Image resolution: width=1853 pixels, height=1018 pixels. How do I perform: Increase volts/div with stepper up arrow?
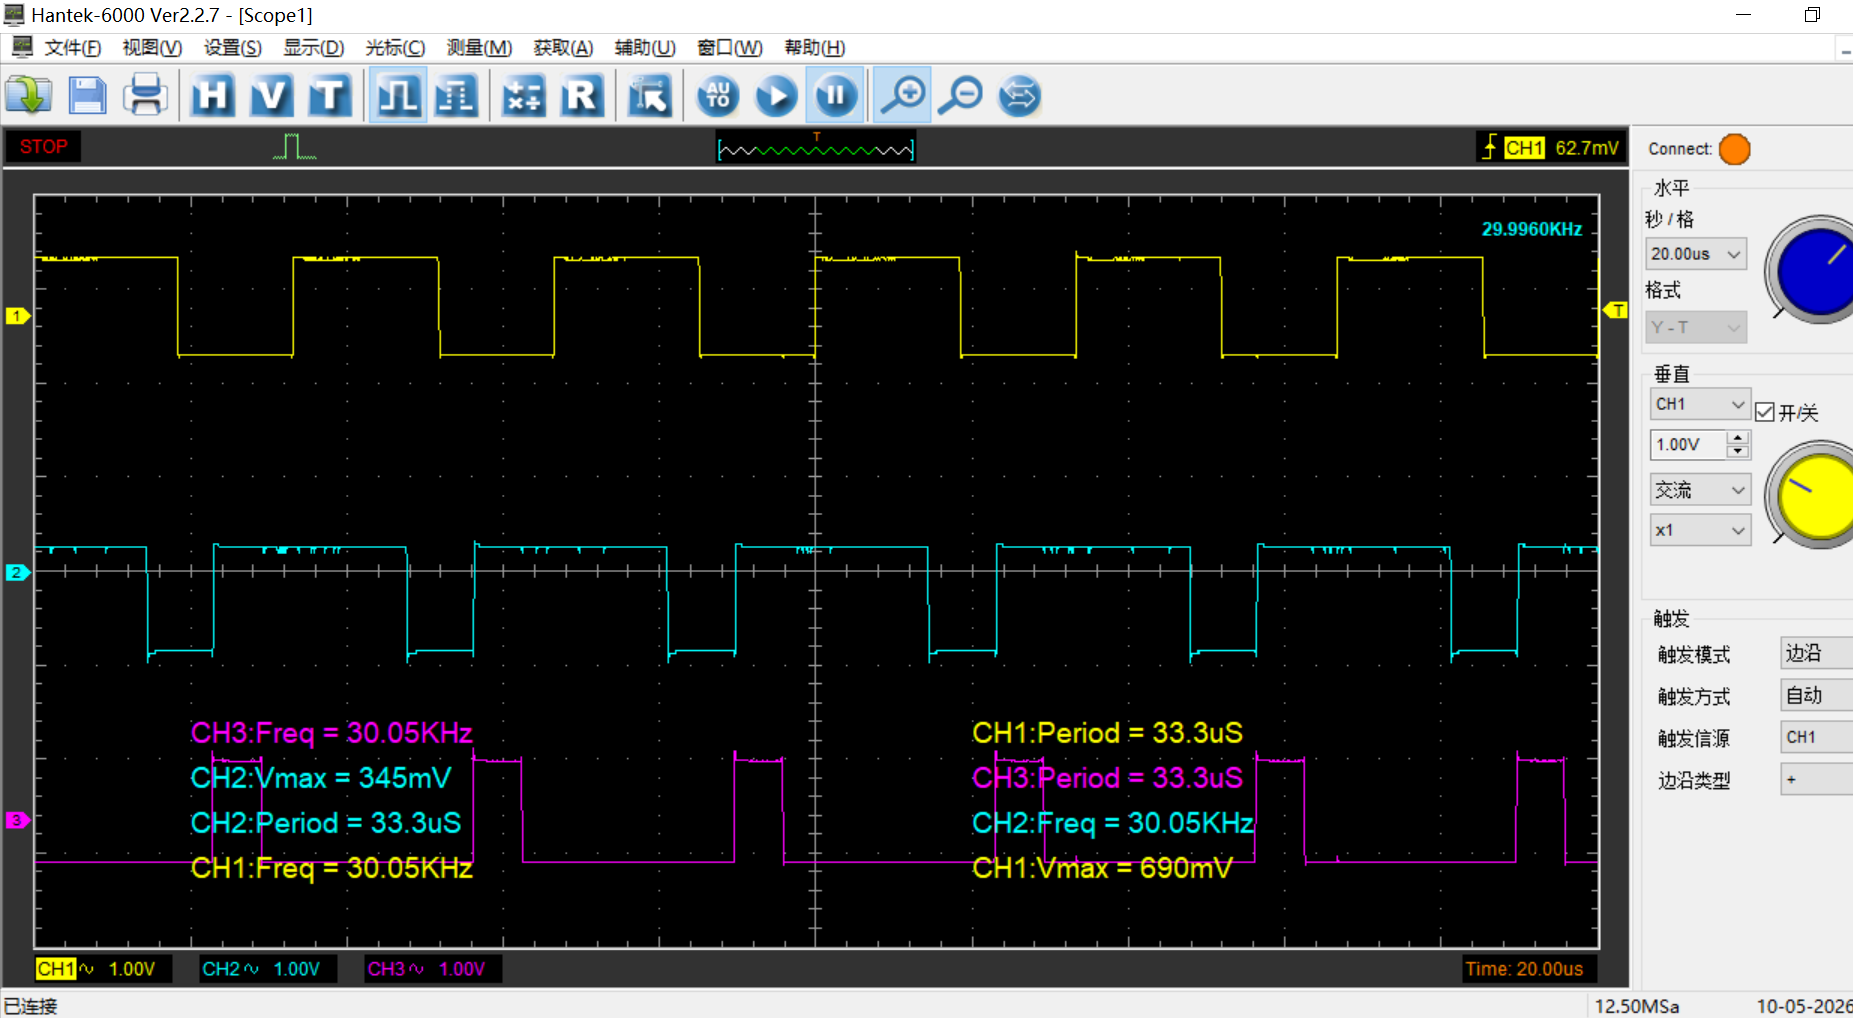click(x=1739, y=438)
